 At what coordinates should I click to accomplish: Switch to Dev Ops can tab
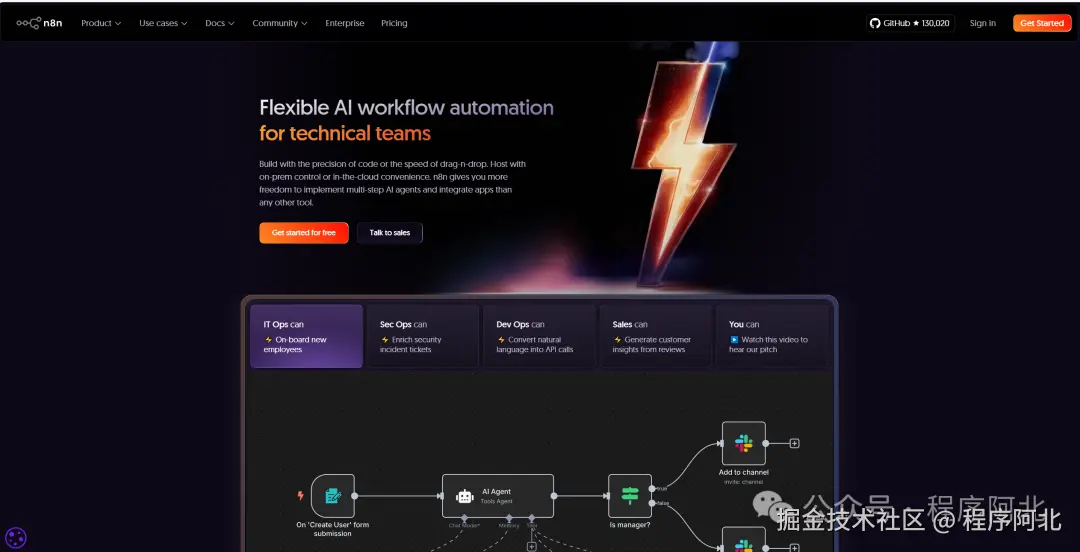pos(539,336)
